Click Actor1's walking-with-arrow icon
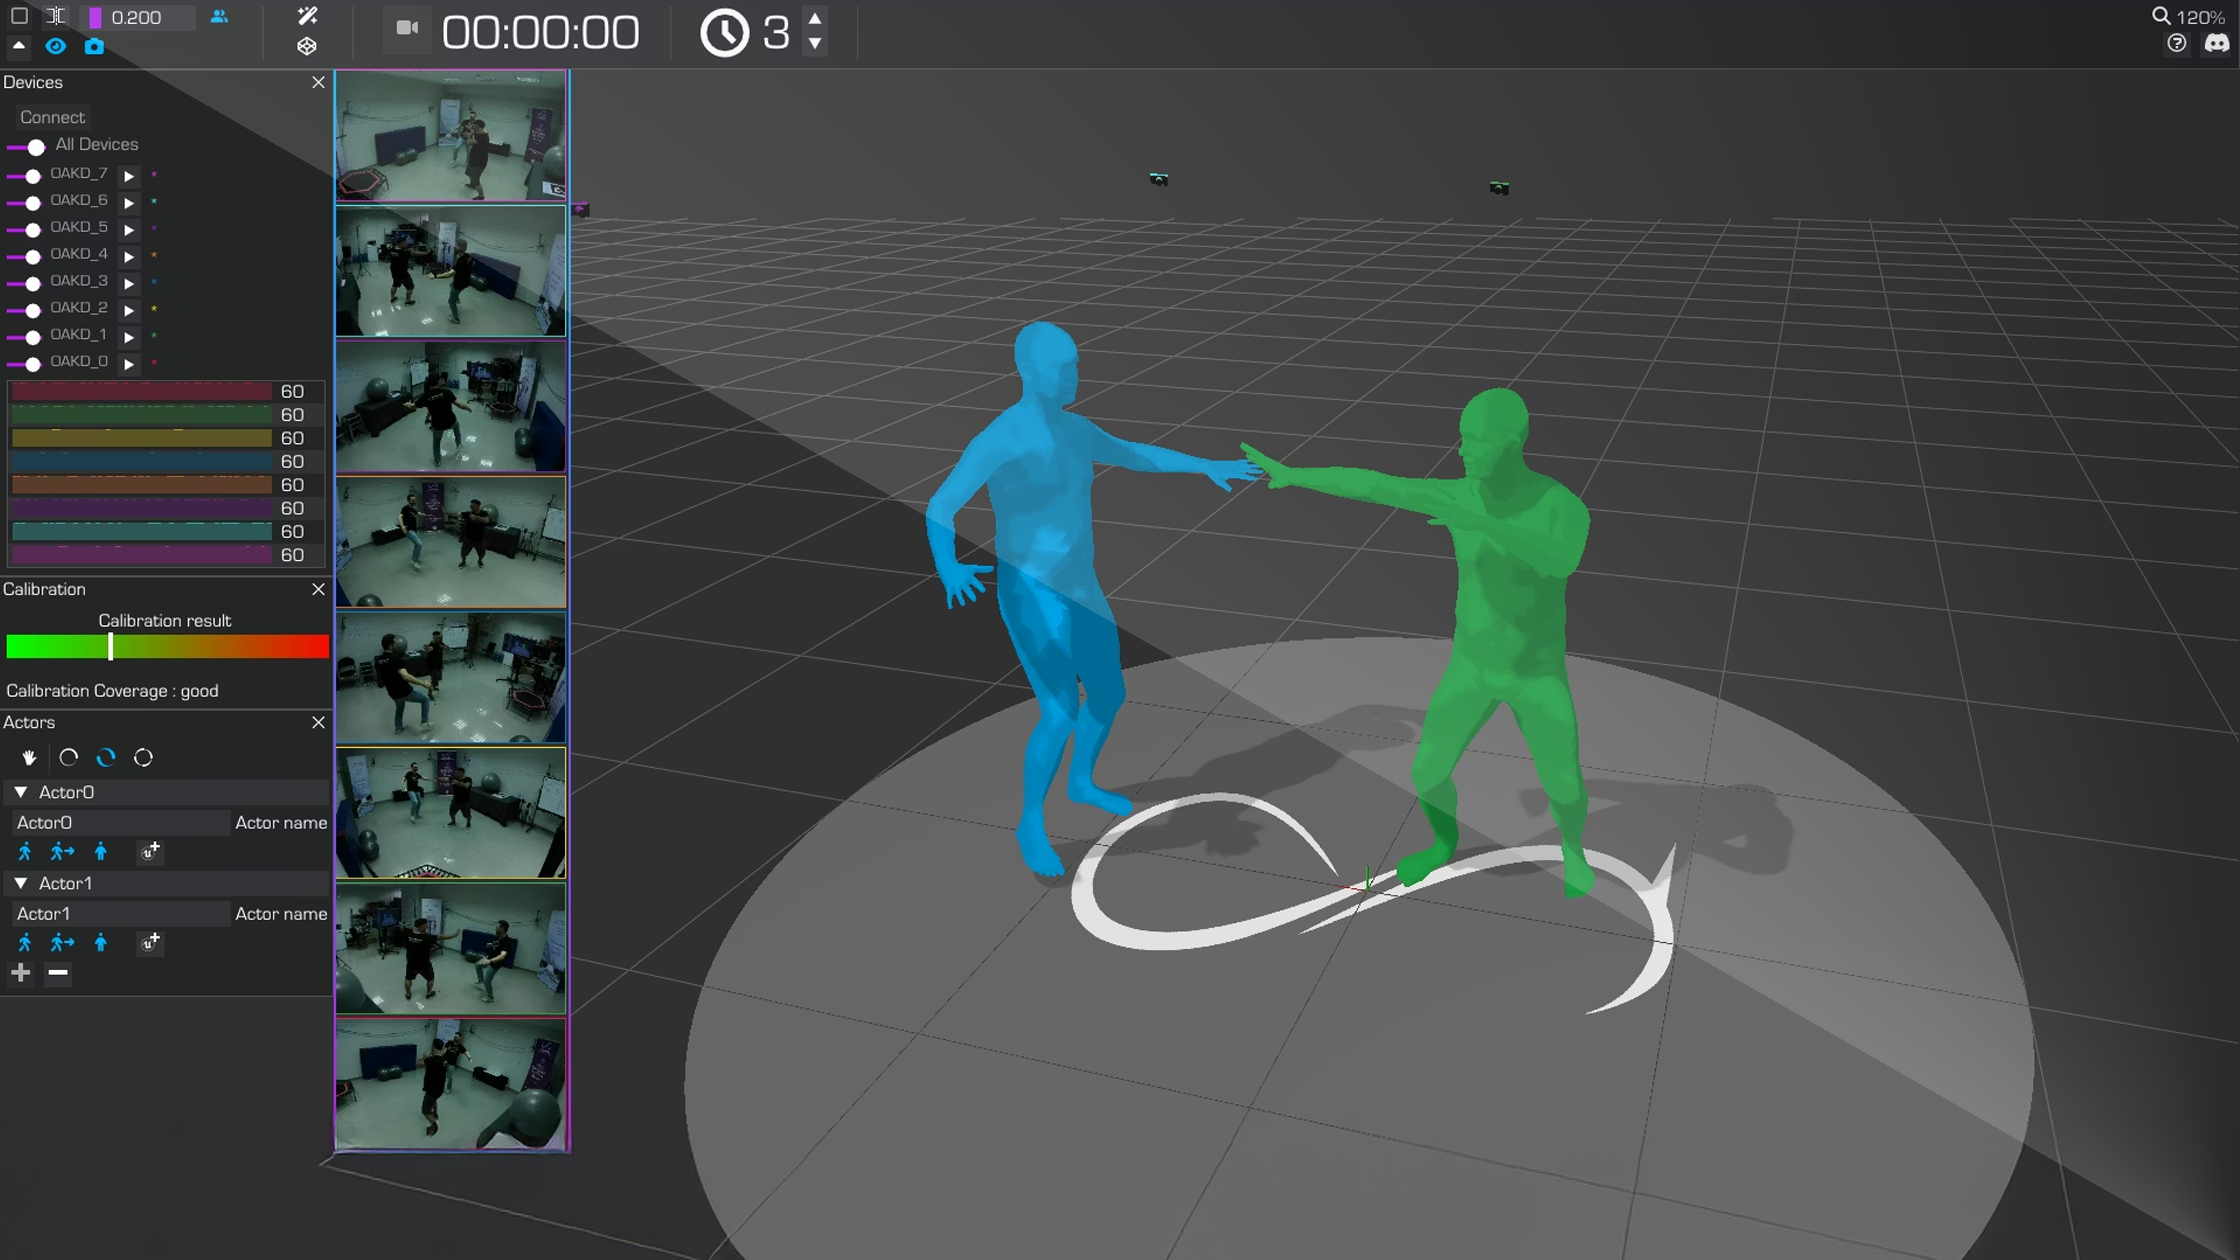Screen dimensions: 2240x1260 pyautogui.click(x=62, y=943)
